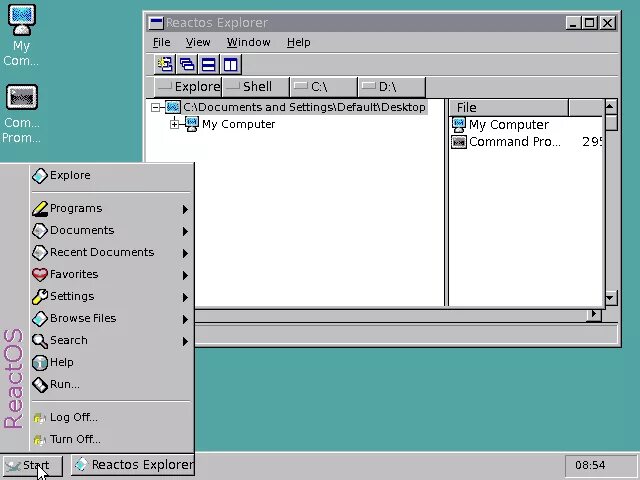
Task: Click the Explorer window system menu icon
Action: 156,23
